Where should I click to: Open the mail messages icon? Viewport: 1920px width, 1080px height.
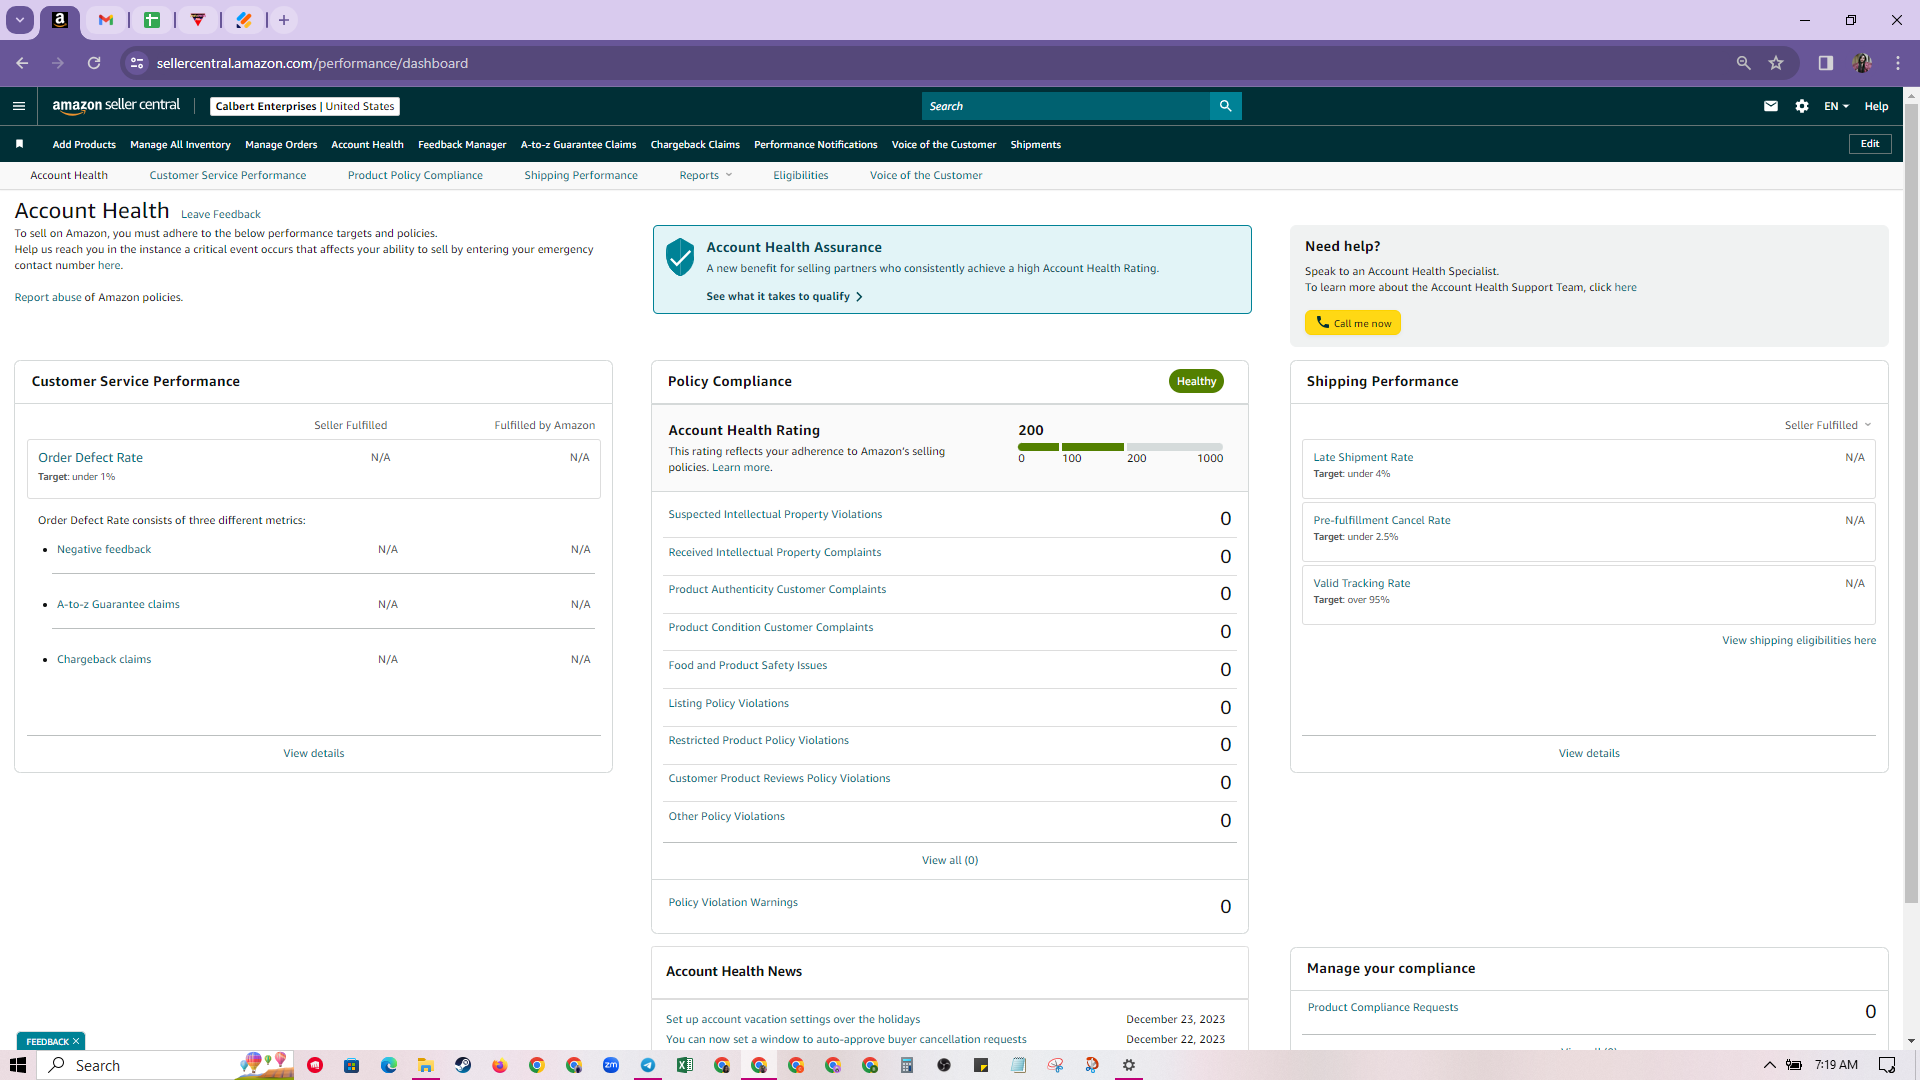[x=1770, y=106]
